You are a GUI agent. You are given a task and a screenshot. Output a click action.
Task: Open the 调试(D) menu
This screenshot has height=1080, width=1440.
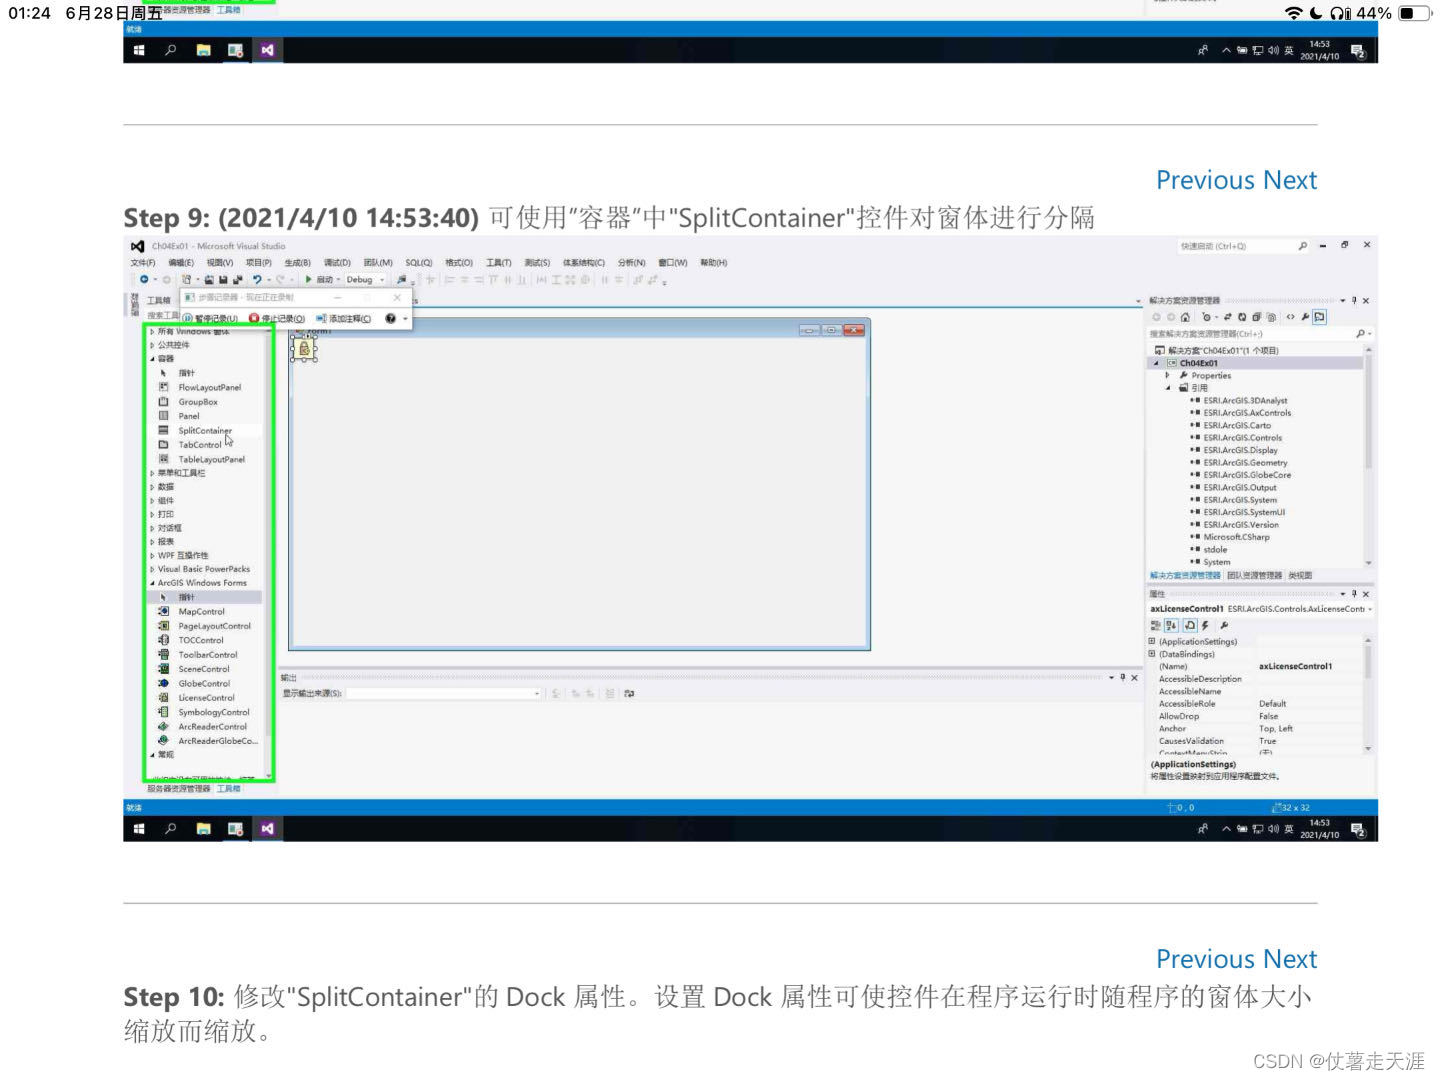pos(337,263)
